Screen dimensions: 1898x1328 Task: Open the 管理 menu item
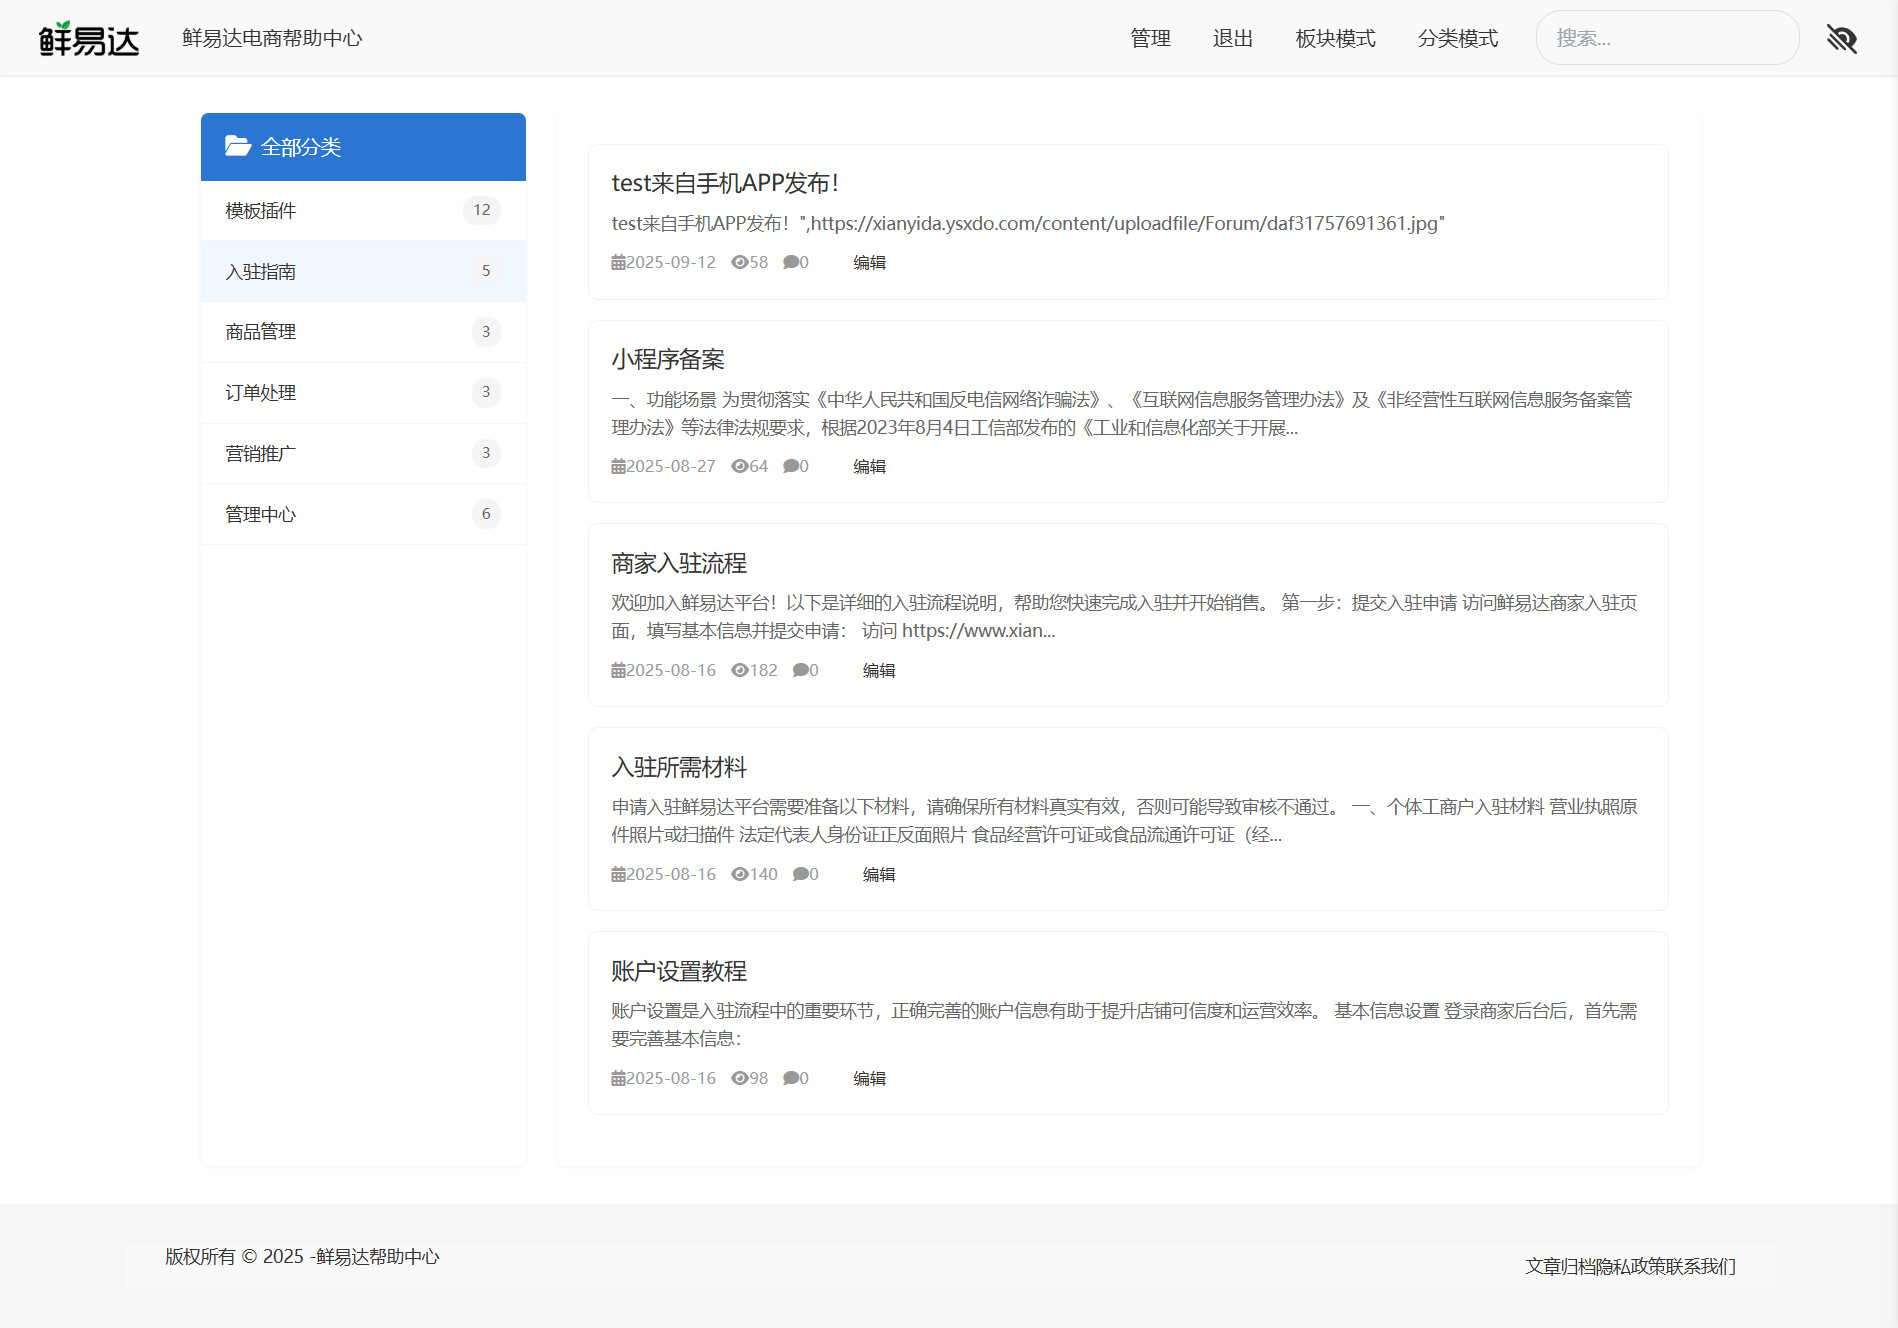tap(1150, 39)
